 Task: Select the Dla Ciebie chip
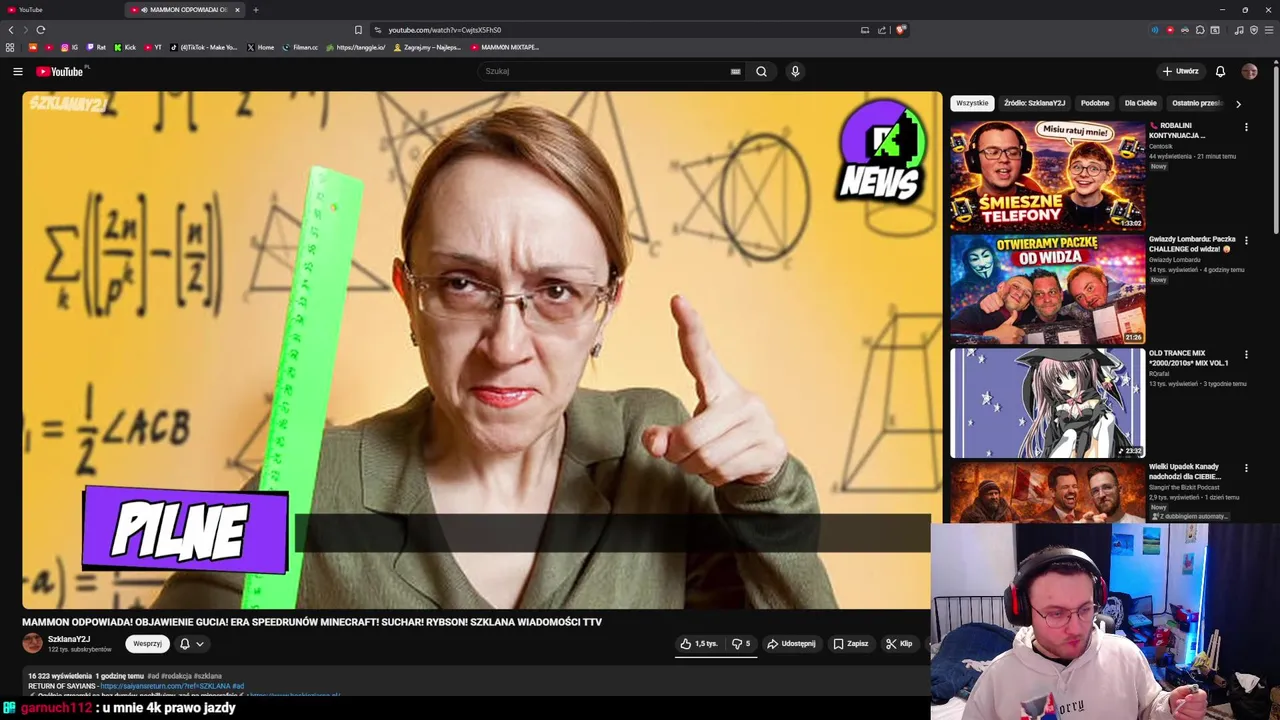pos(1140,103)
